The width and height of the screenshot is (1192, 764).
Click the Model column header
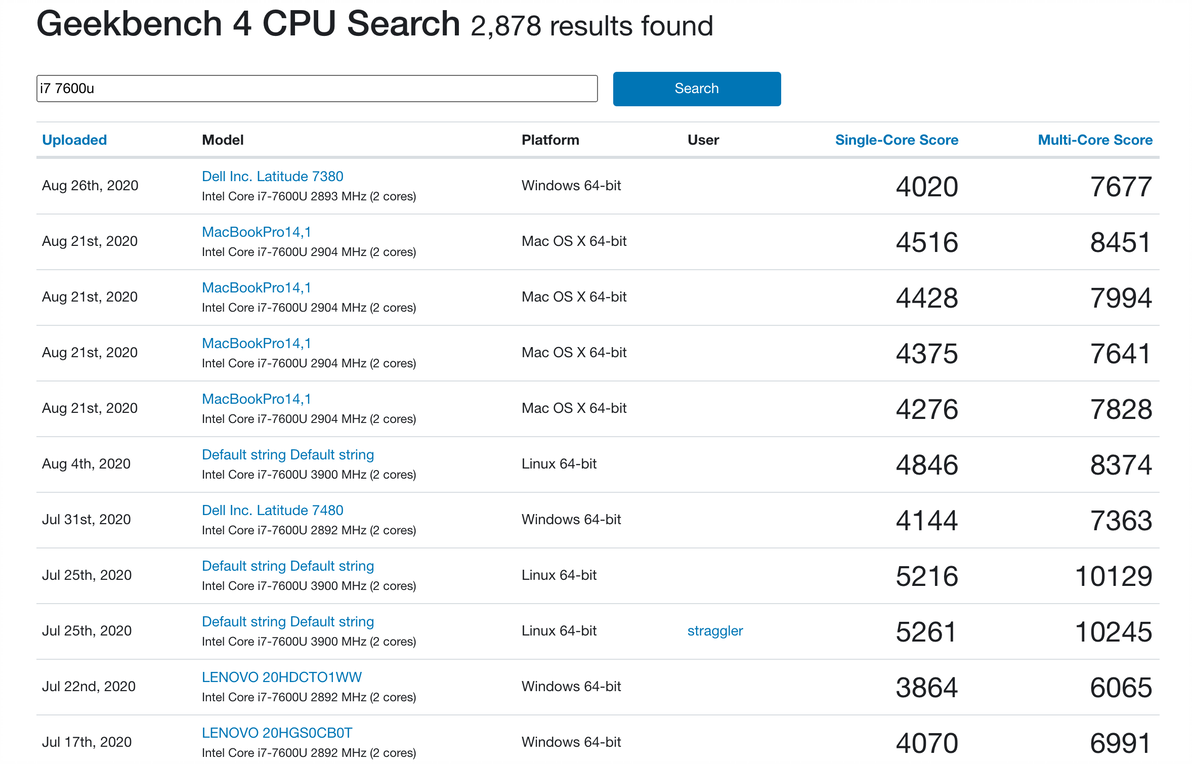pos(222,140)
